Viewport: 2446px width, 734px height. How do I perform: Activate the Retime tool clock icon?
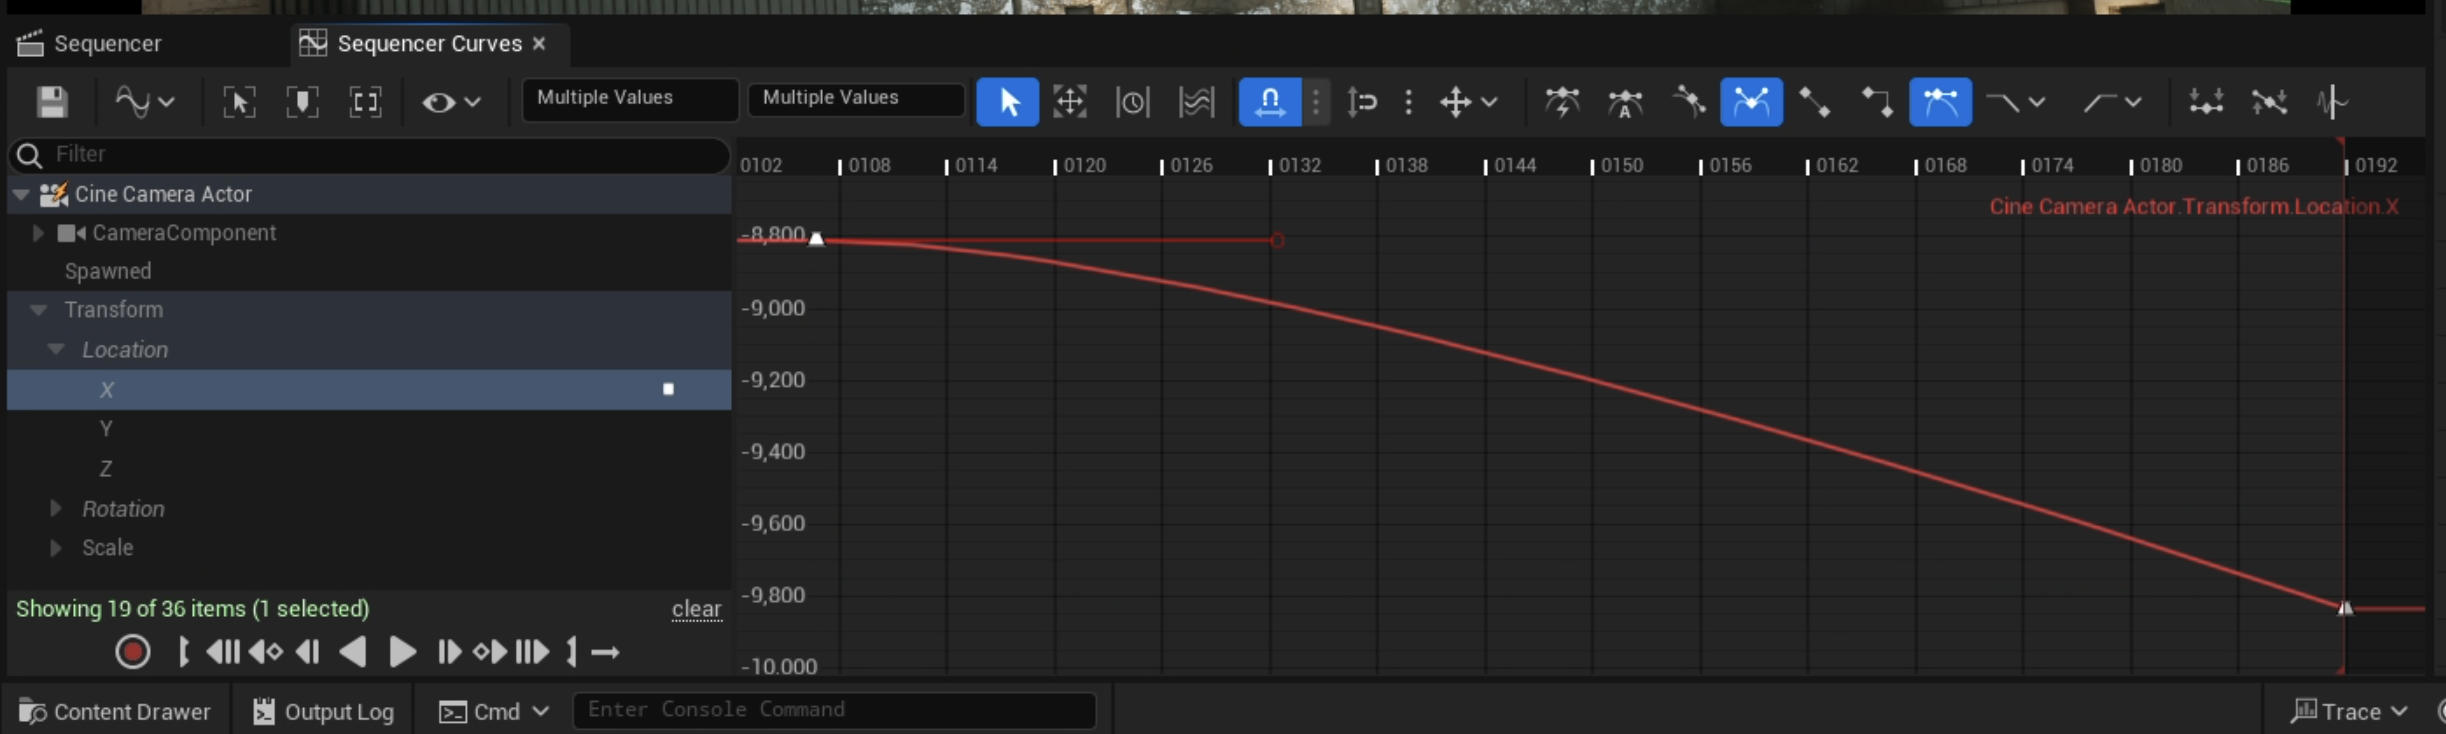point(1133,102)
